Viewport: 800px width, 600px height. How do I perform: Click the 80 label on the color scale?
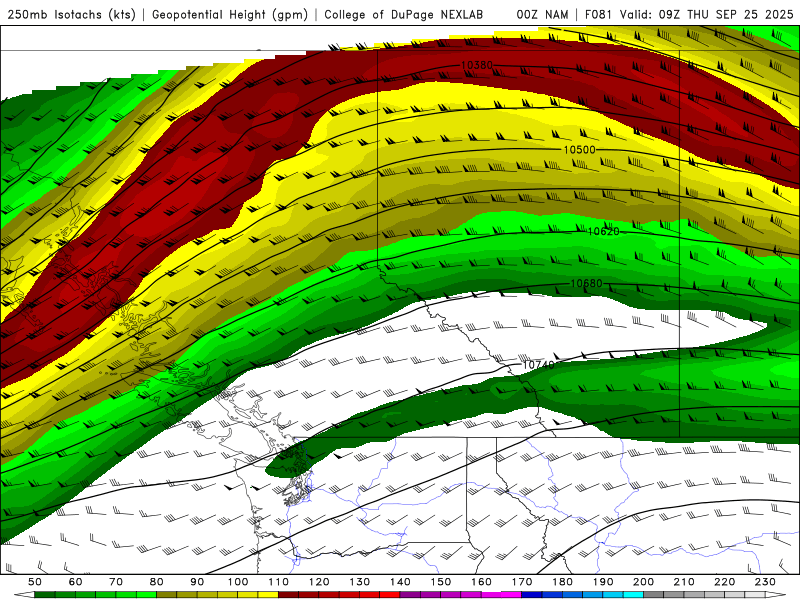click(157, 582)
